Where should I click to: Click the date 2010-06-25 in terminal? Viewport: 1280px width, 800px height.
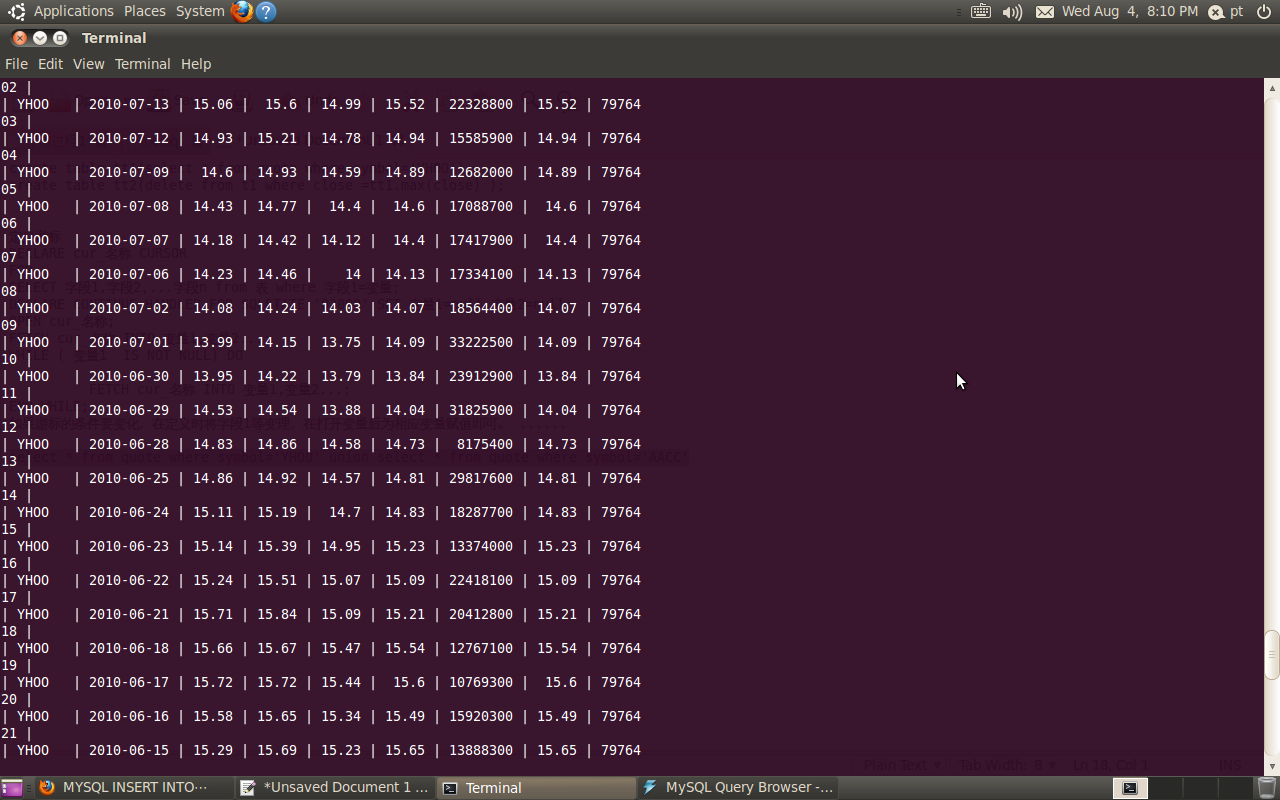(x=129, y=478)
